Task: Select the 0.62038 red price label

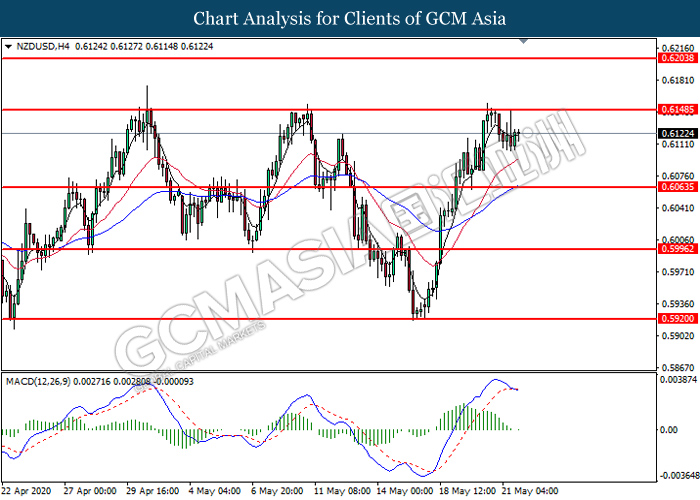Action: coord(678,58)
